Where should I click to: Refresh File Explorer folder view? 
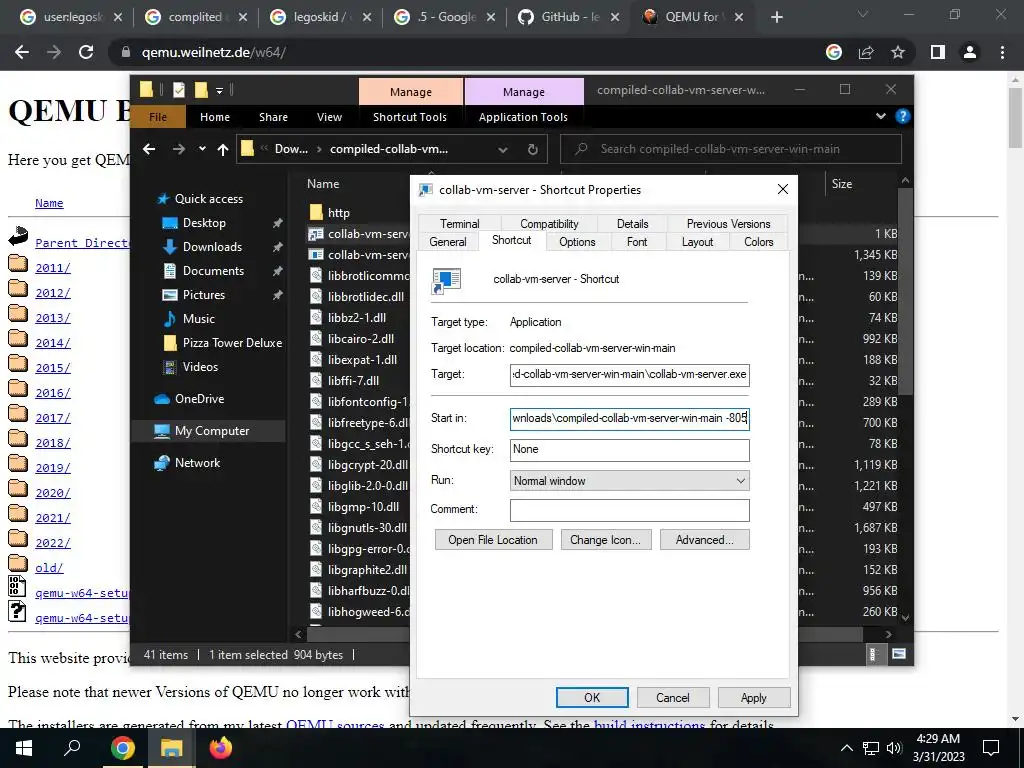pyautogui.click(x=533, y=150)
